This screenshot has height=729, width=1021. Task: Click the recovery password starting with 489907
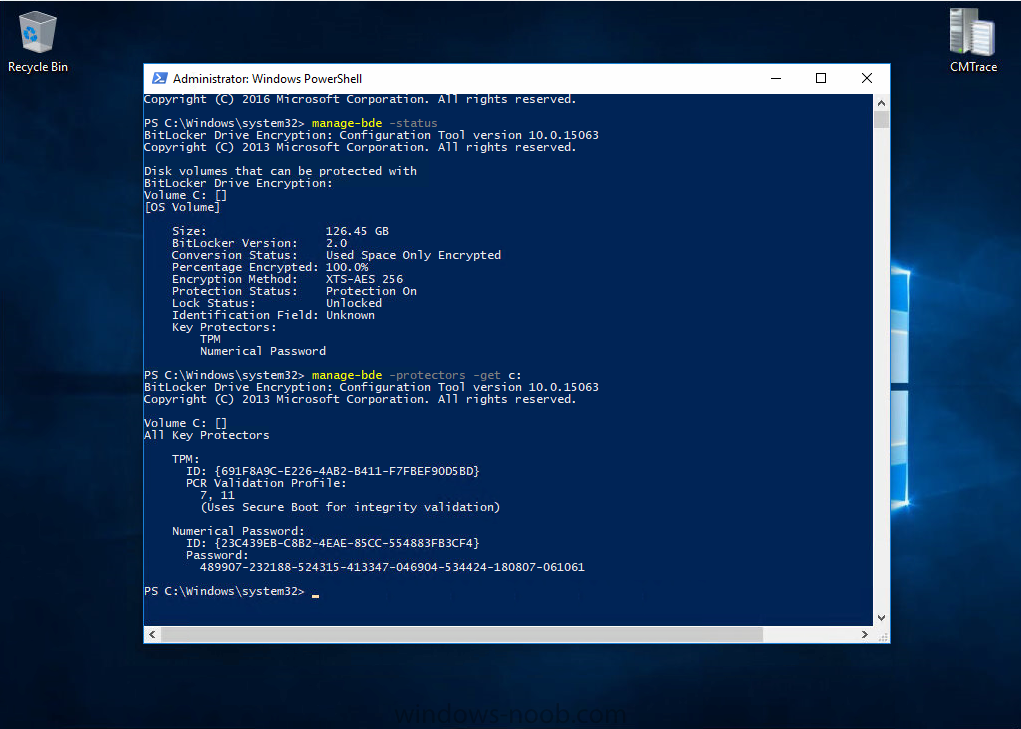pos(392,567)
